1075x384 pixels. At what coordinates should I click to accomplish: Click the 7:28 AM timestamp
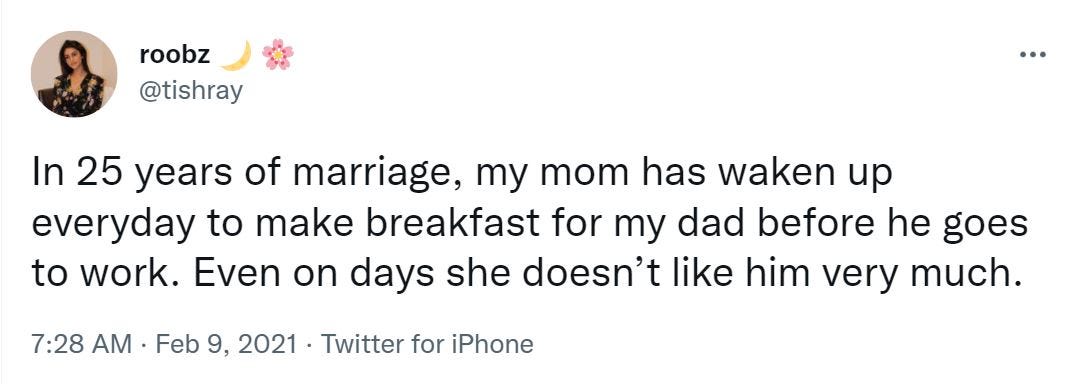click(82, 344)
